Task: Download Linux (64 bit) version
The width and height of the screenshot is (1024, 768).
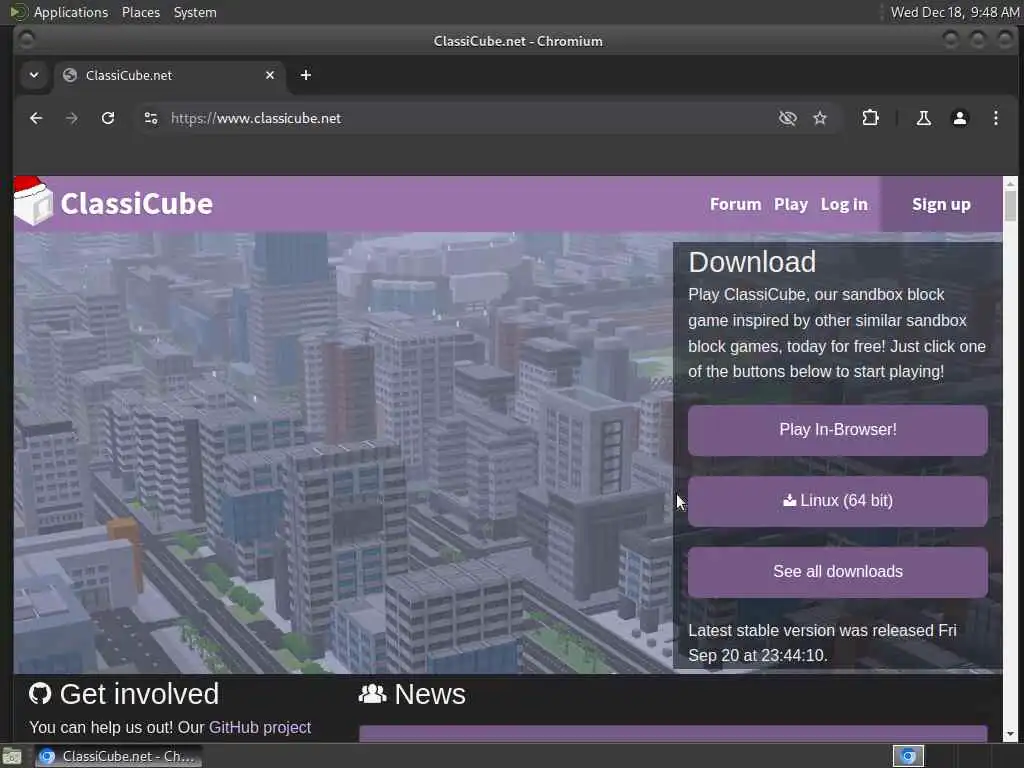Action: [838, 501]
